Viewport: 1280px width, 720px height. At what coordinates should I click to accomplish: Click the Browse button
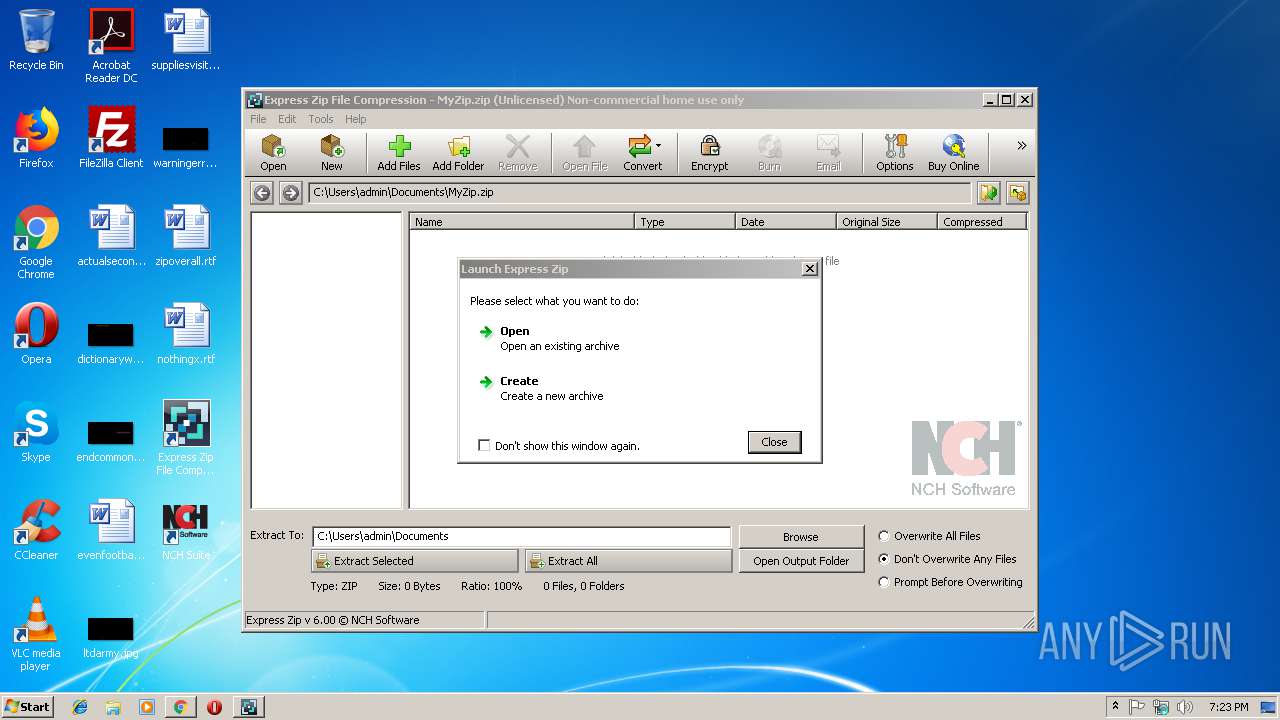(801, 537)
